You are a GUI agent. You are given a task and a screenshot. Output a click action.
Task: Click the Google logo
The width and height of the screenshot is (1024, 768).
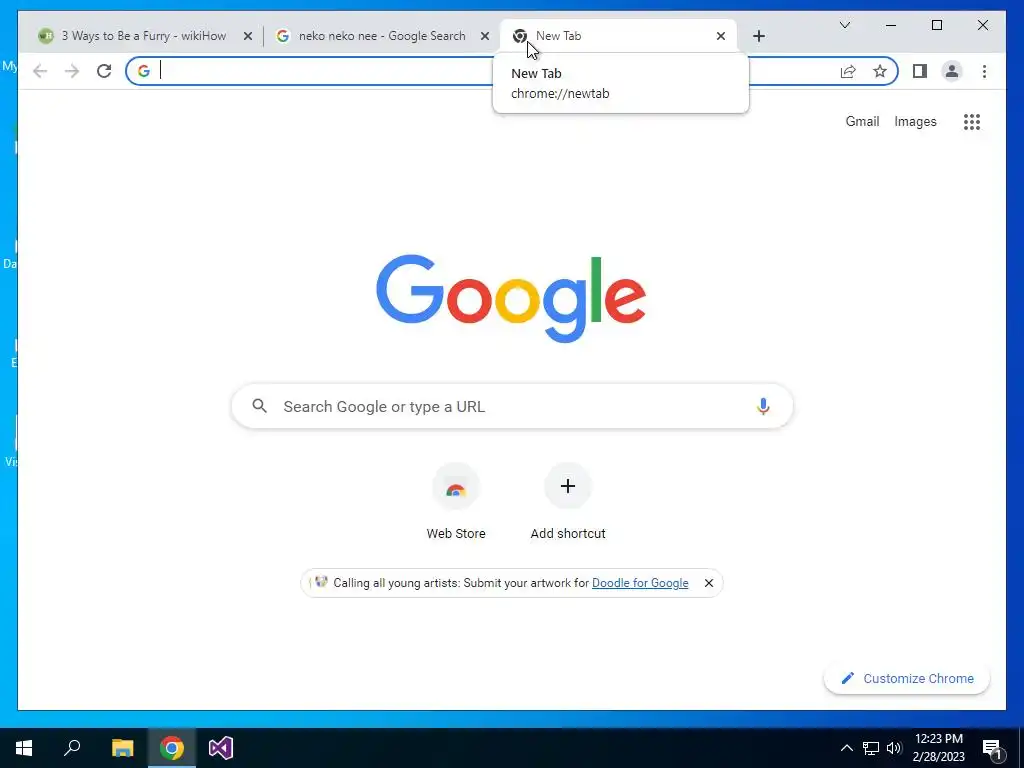tap(511, 298)
